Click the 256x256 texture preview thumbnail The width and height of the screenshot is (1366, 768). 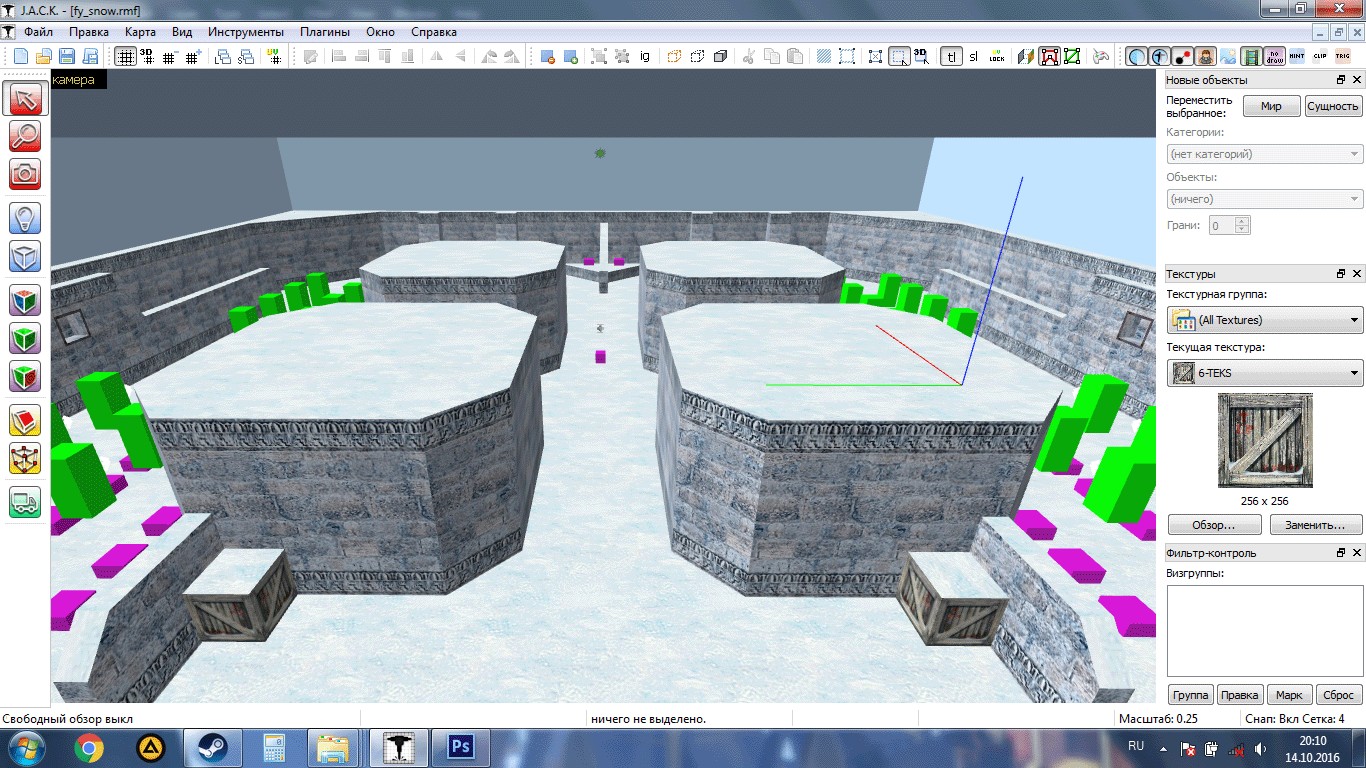[1266, 440]
